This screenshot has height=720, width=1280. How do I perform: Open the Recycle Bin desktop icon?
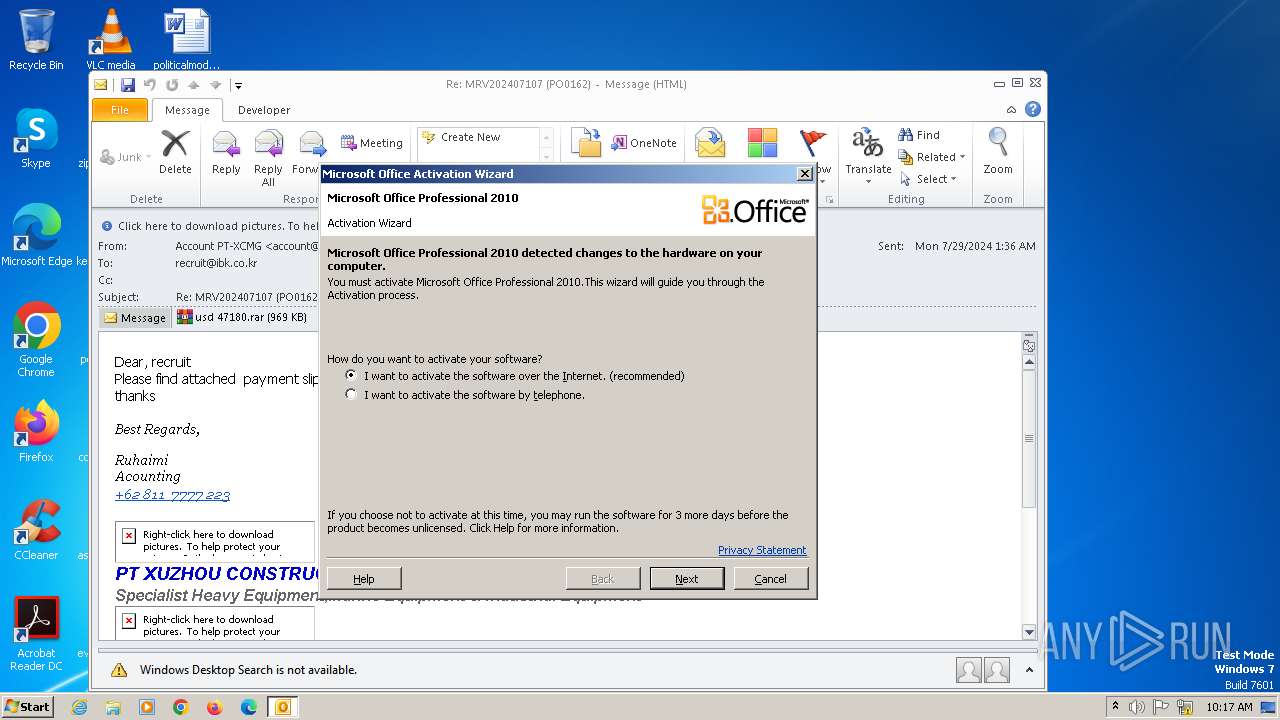point(36,40)
